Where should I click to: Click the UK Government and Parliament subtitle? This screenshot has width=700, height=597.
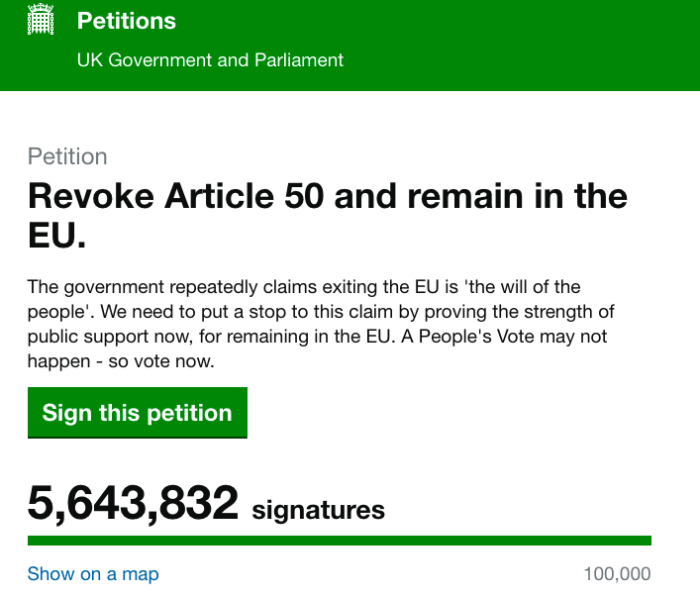(210, 60)
